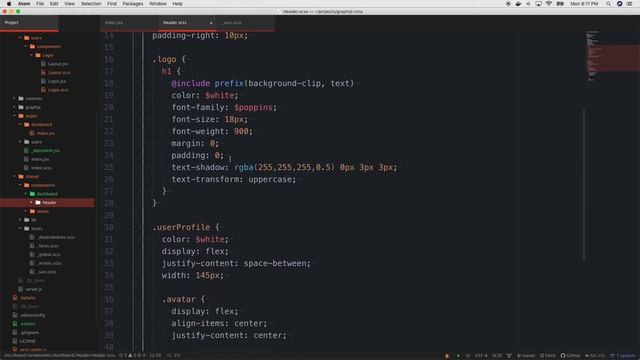The image size is (640, 360).
Task: Open the Docker menu bar icon
Action: (518, 4)
